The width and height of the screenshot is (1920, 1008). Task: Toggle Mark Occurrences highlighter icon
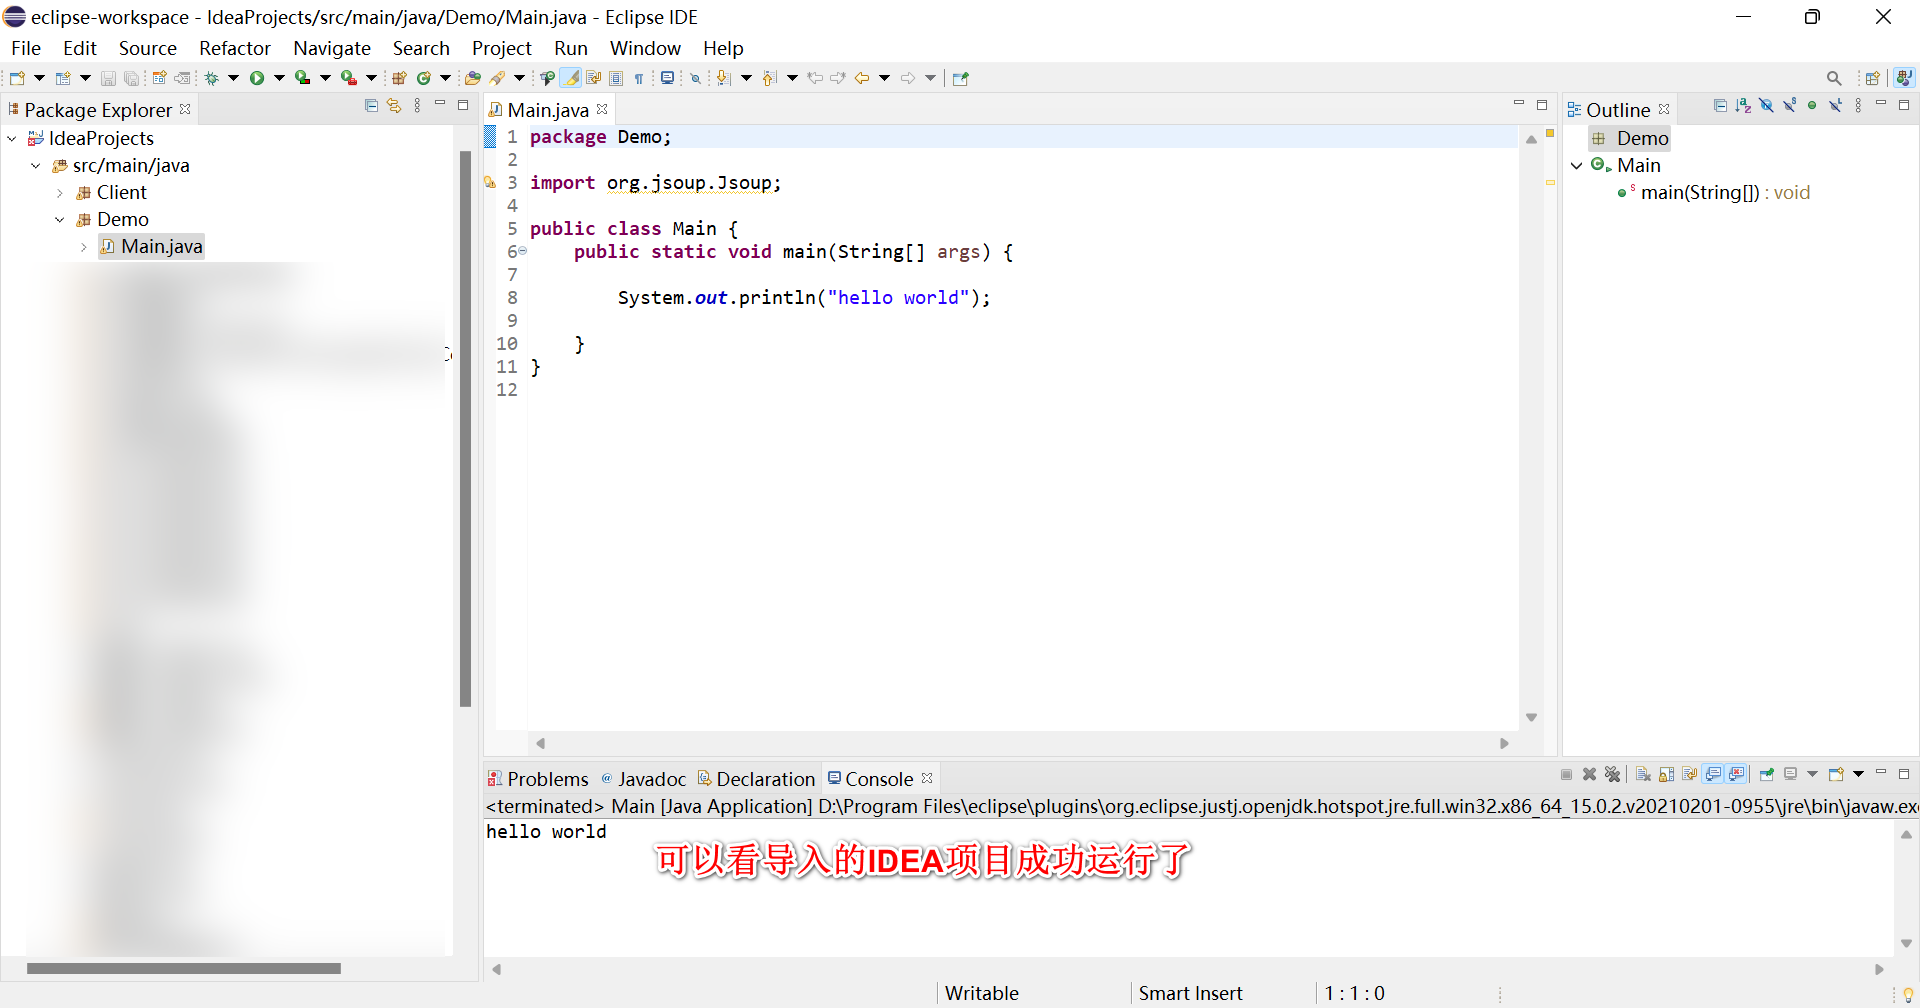tap(570, 78)
